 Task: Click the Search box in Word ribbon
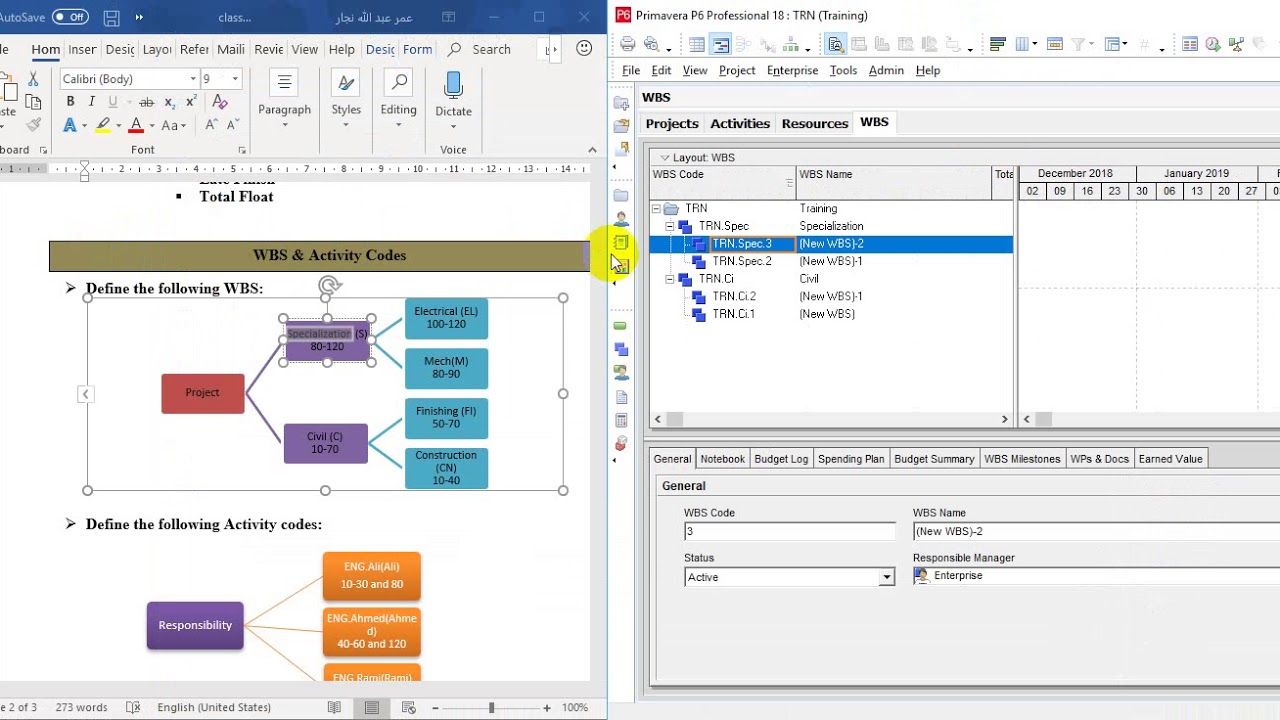[480, 49]
